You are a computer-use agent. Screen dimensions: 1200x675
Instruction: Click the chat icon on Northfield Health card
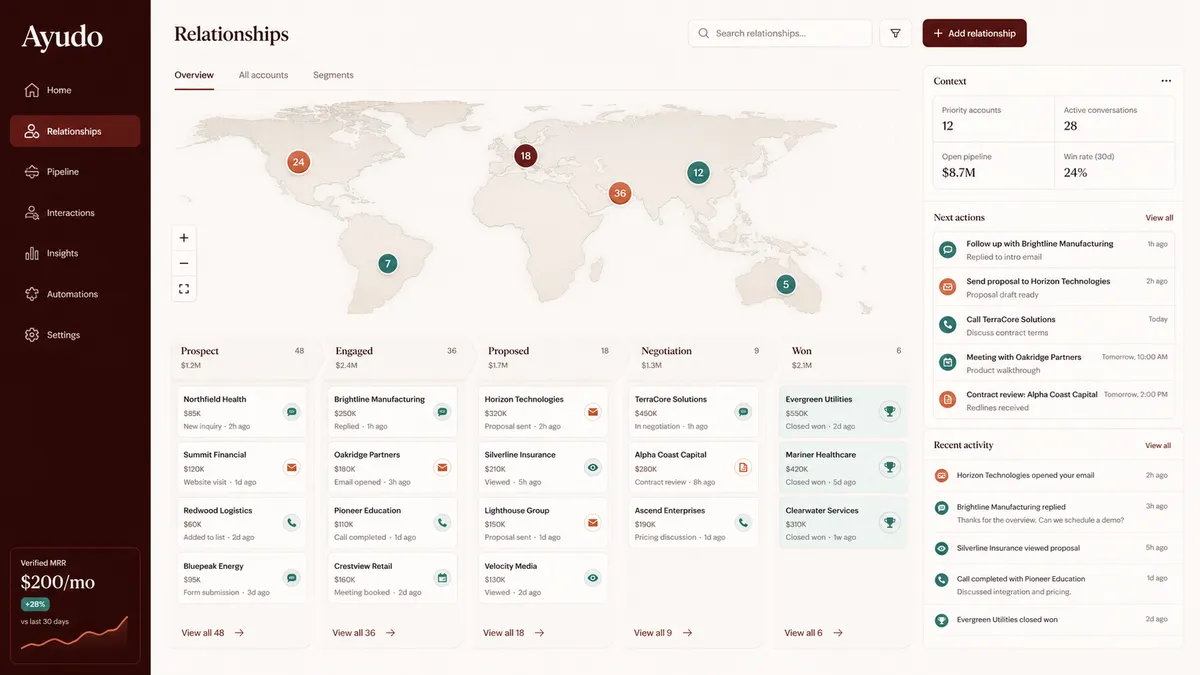(x=291, y=411)
